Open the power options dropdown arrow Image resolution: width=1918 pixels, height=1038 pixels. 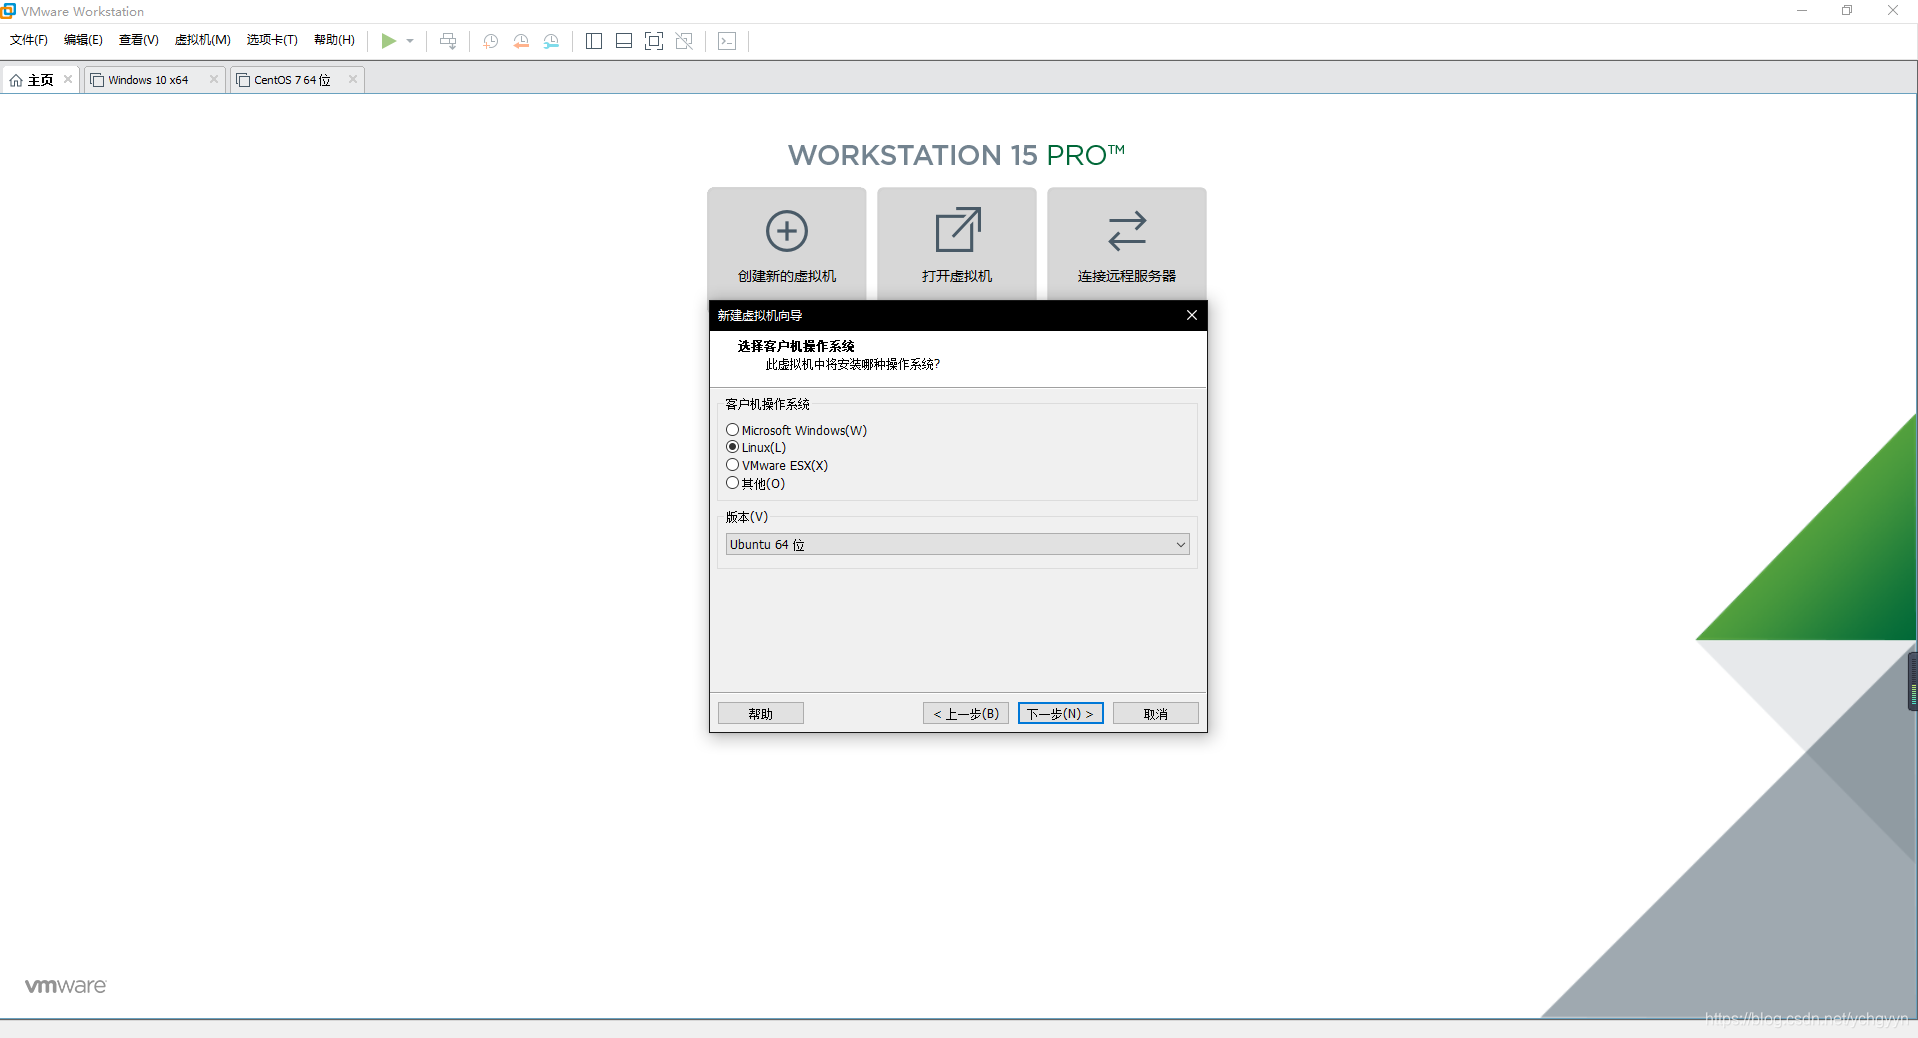410,41
